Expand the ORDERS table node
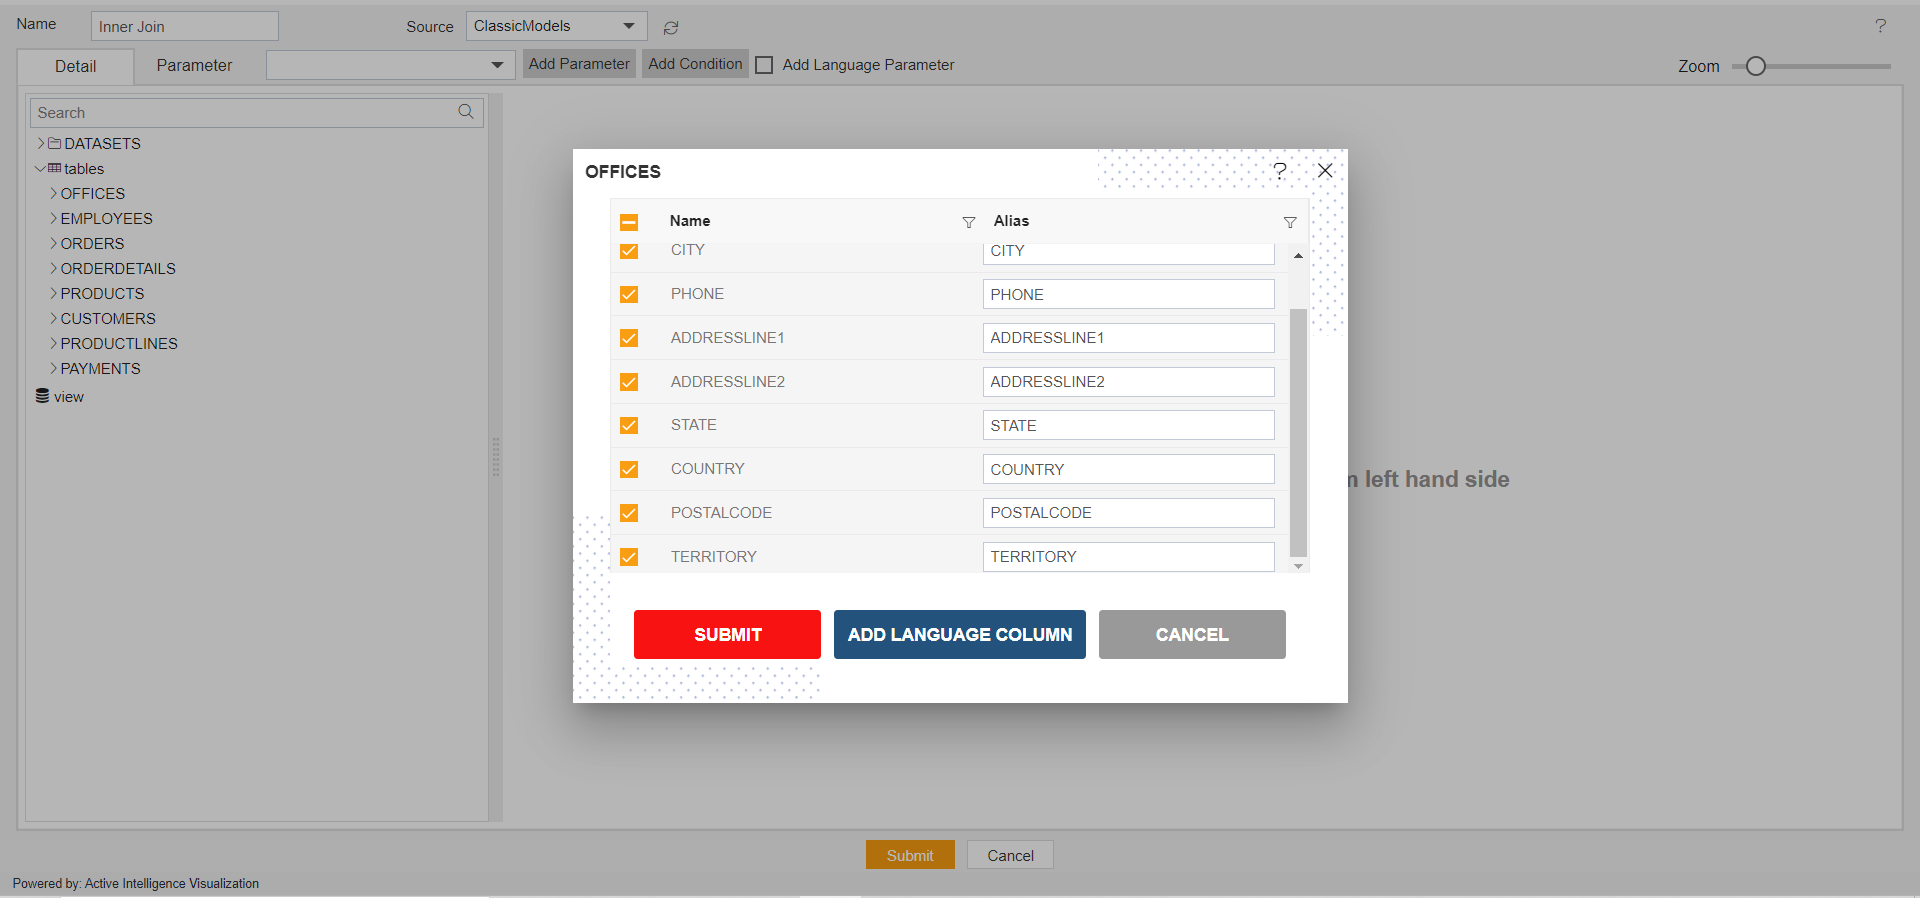Screen dimensions: 1920x898 pyautogui.click(x=54, y=243)
